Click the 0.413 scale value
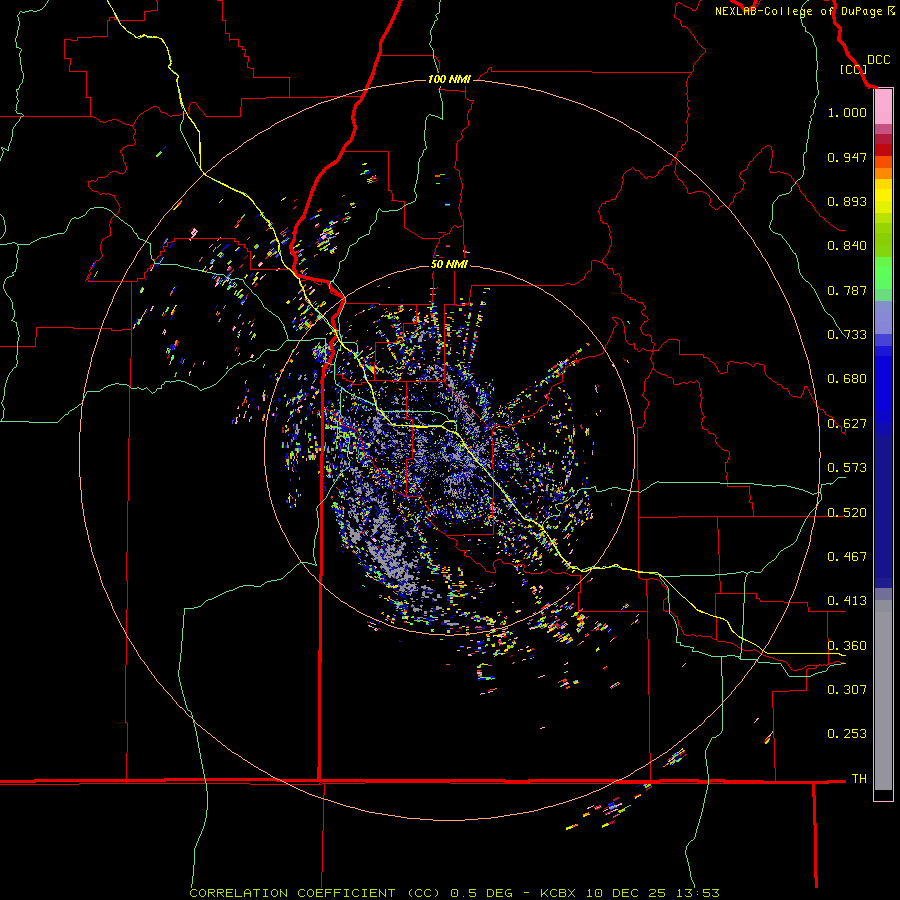Screen dimensions: 900x900 tap(847, 601)
